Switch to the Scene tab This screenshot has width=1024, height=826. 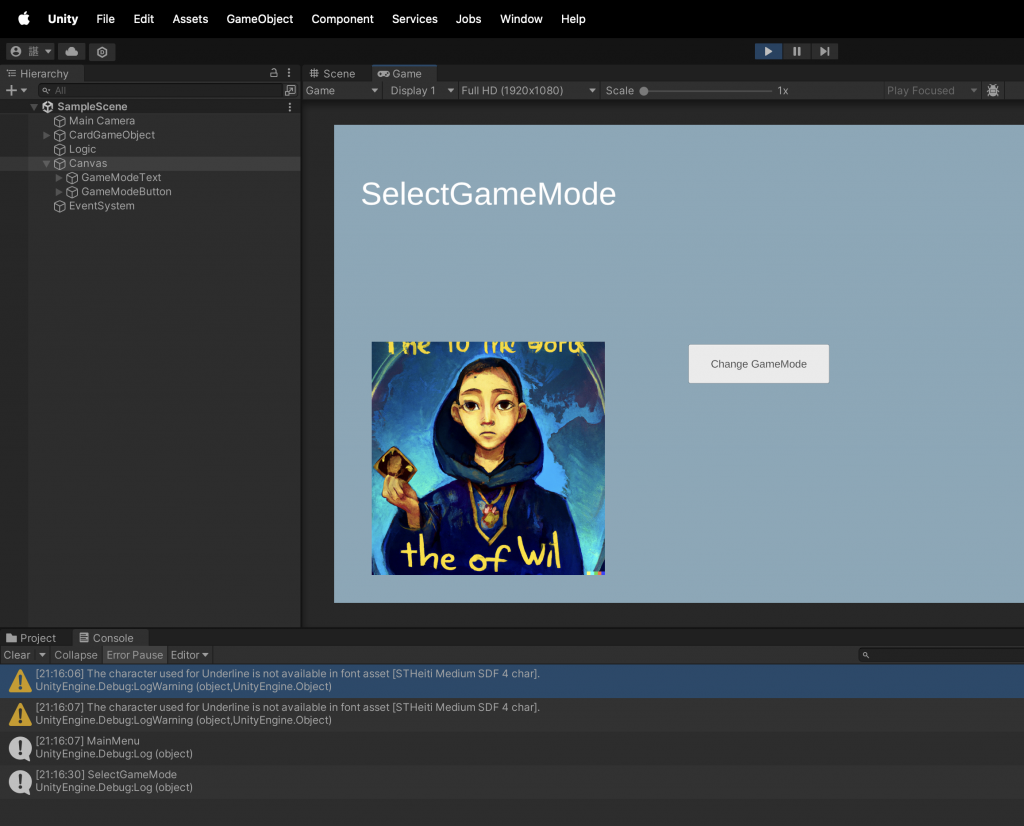click(332, 74)
